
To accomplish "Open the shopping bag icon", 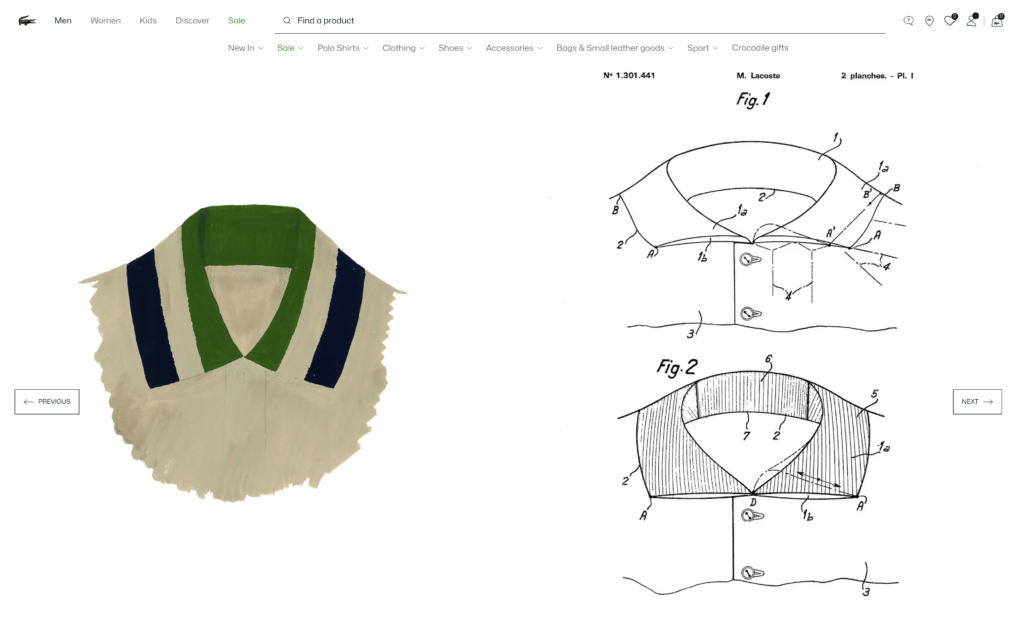I will tap(997, 20).
